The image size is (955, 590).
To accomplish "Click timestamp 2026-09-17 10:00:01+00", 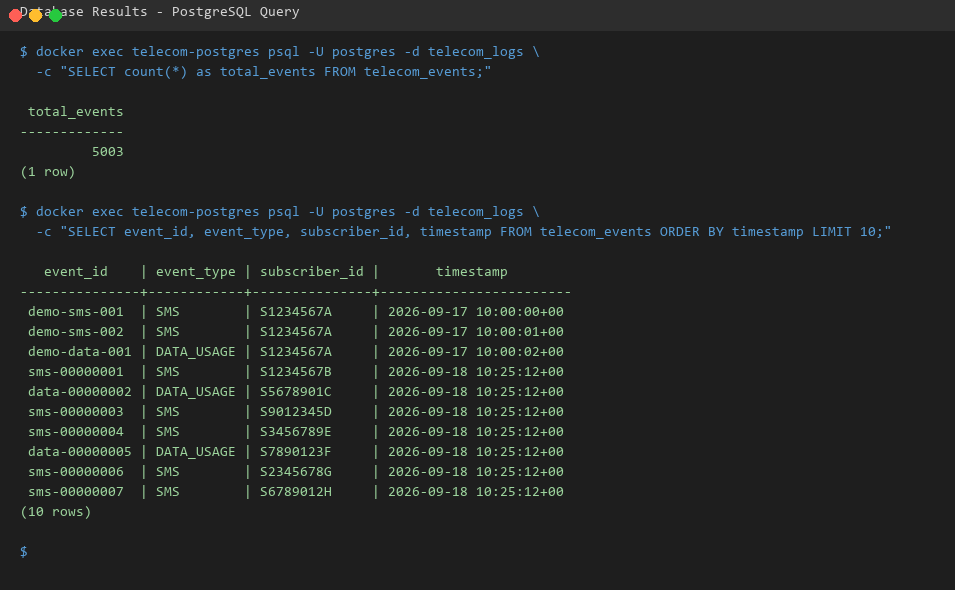I will 476,332.
